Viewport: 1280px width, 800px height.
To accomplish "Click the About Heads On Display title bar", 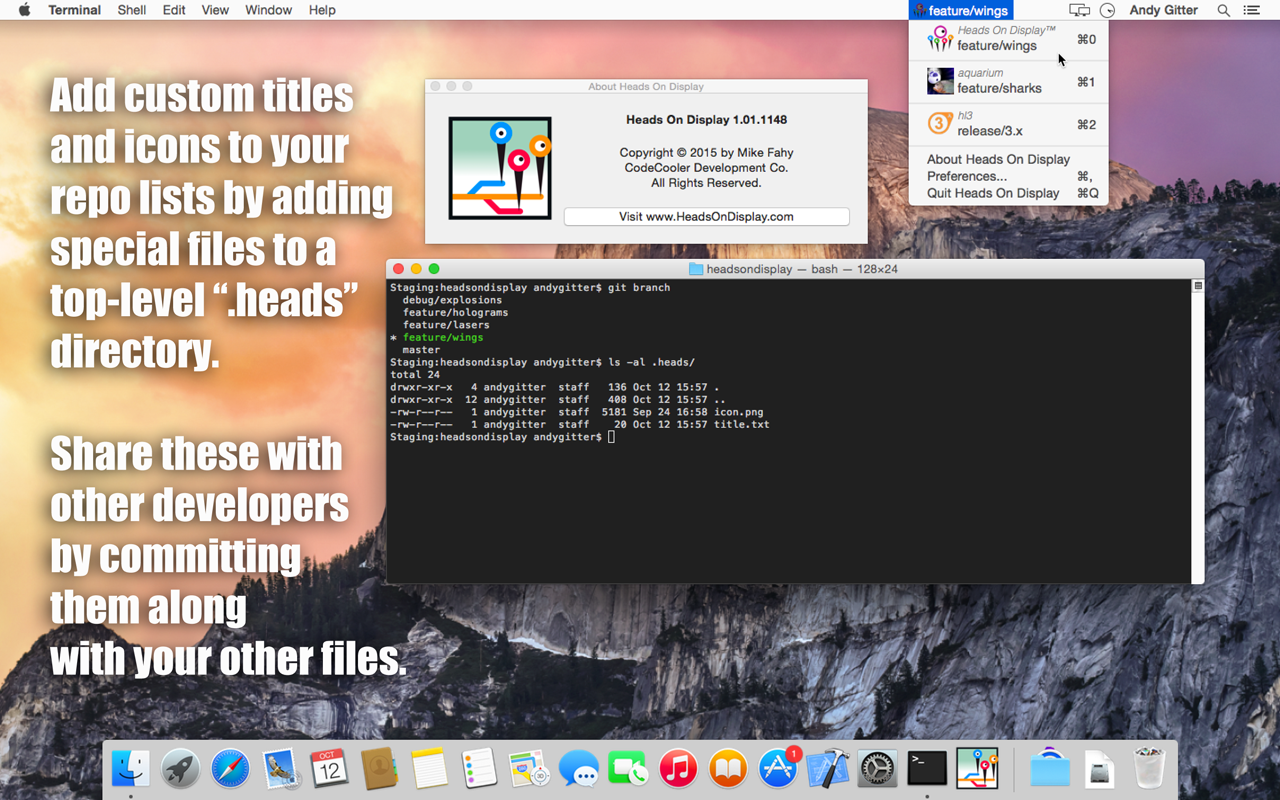I will click(646, 87).
